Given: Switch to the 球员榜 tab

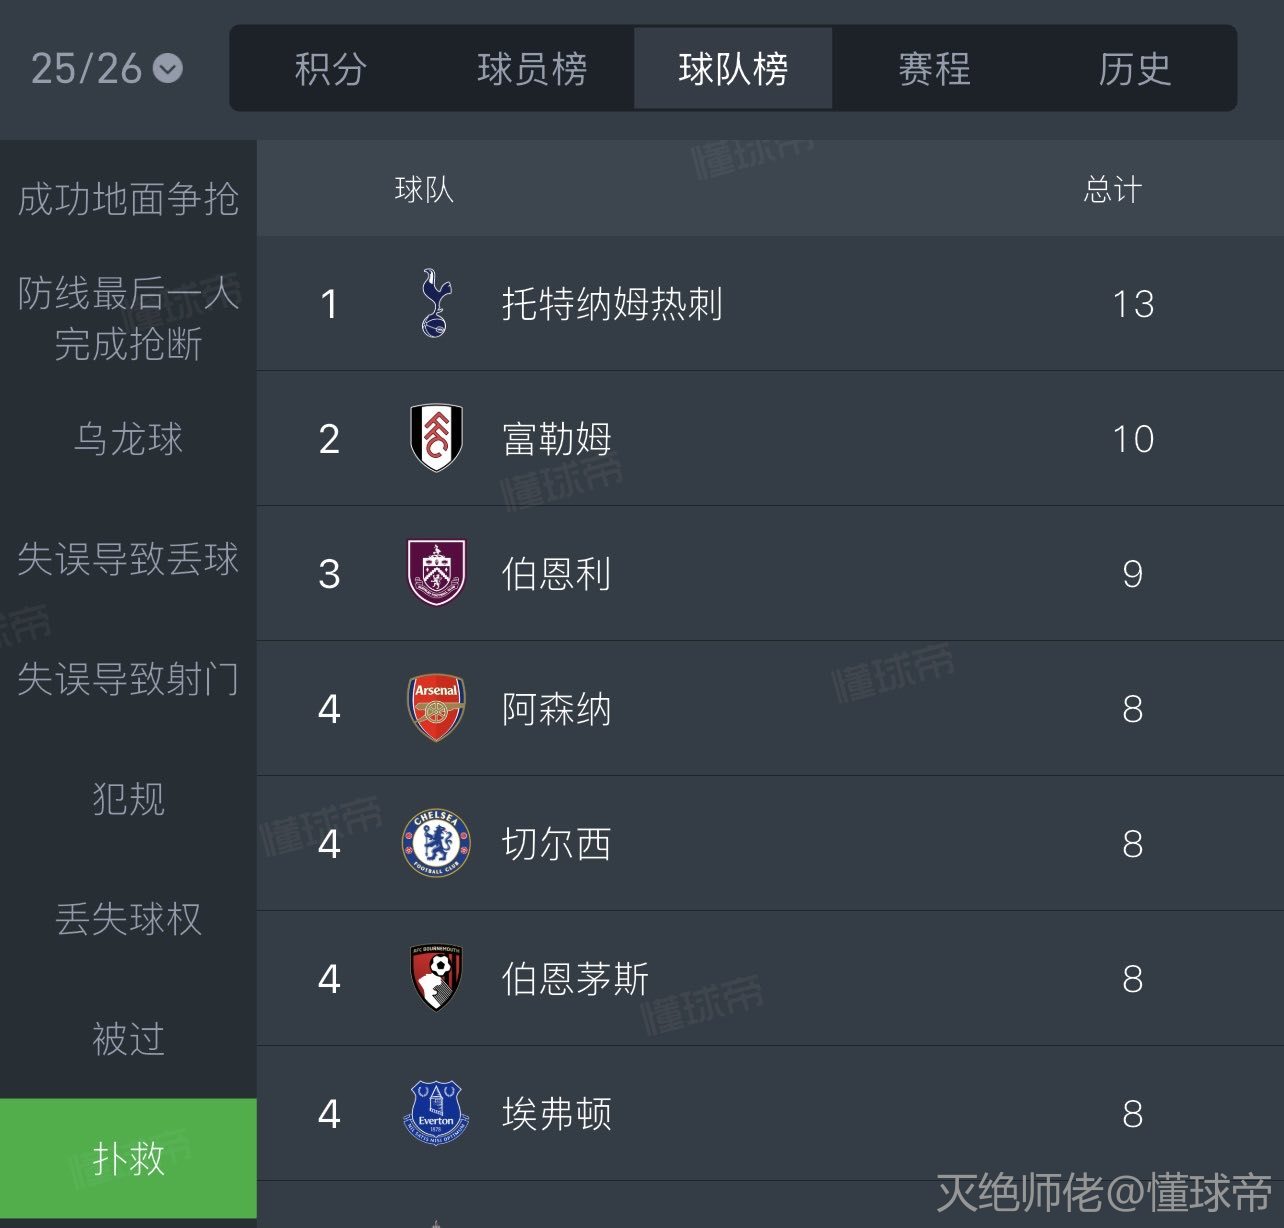Looking at the screenshot, I should (532, 69).
